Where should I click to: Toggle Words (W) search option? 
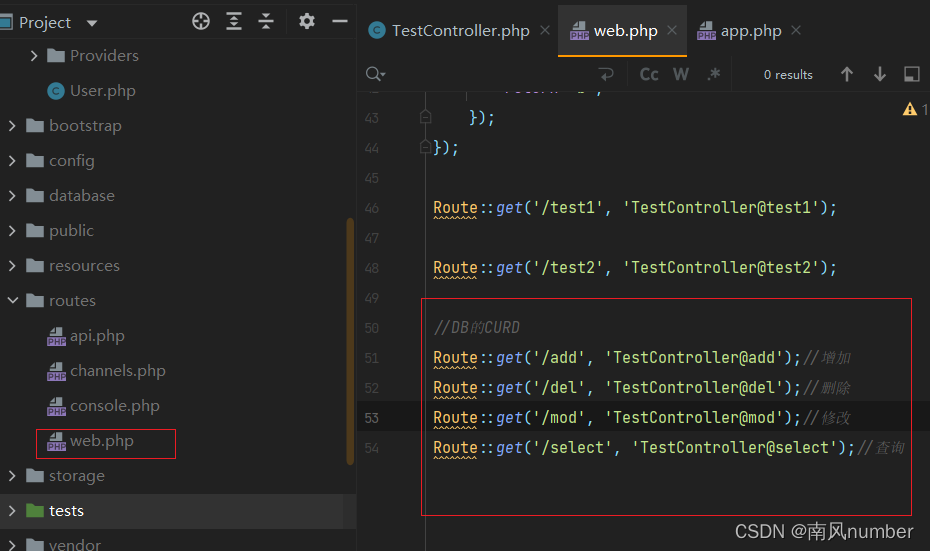(681, 74)
